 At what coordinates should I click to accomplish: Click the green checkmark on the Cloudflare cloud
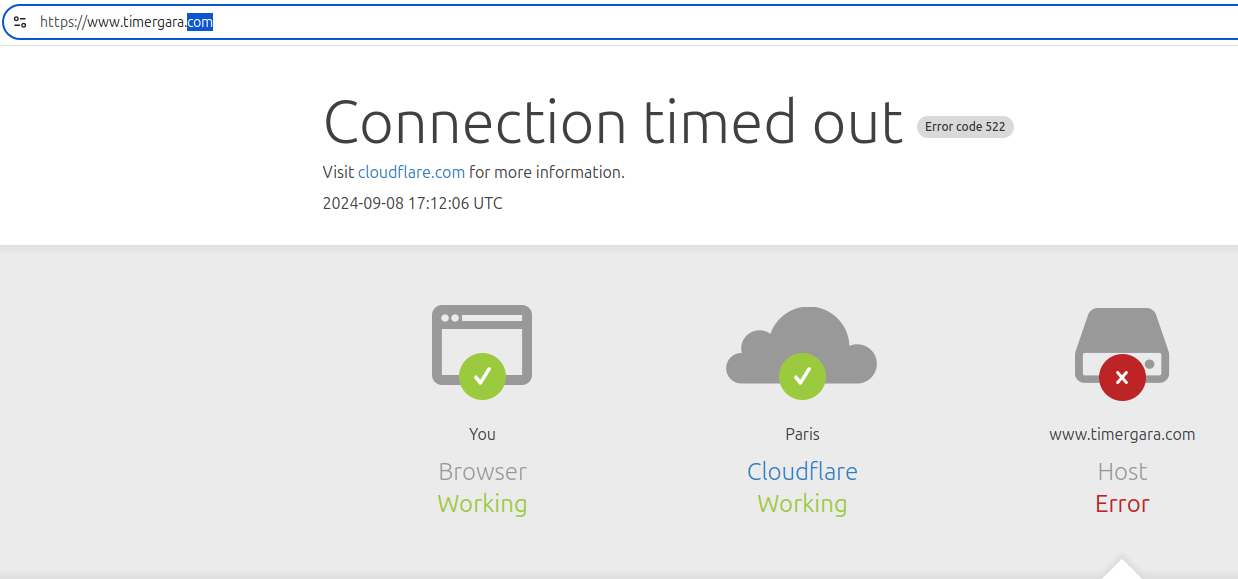tap(801, 378)
